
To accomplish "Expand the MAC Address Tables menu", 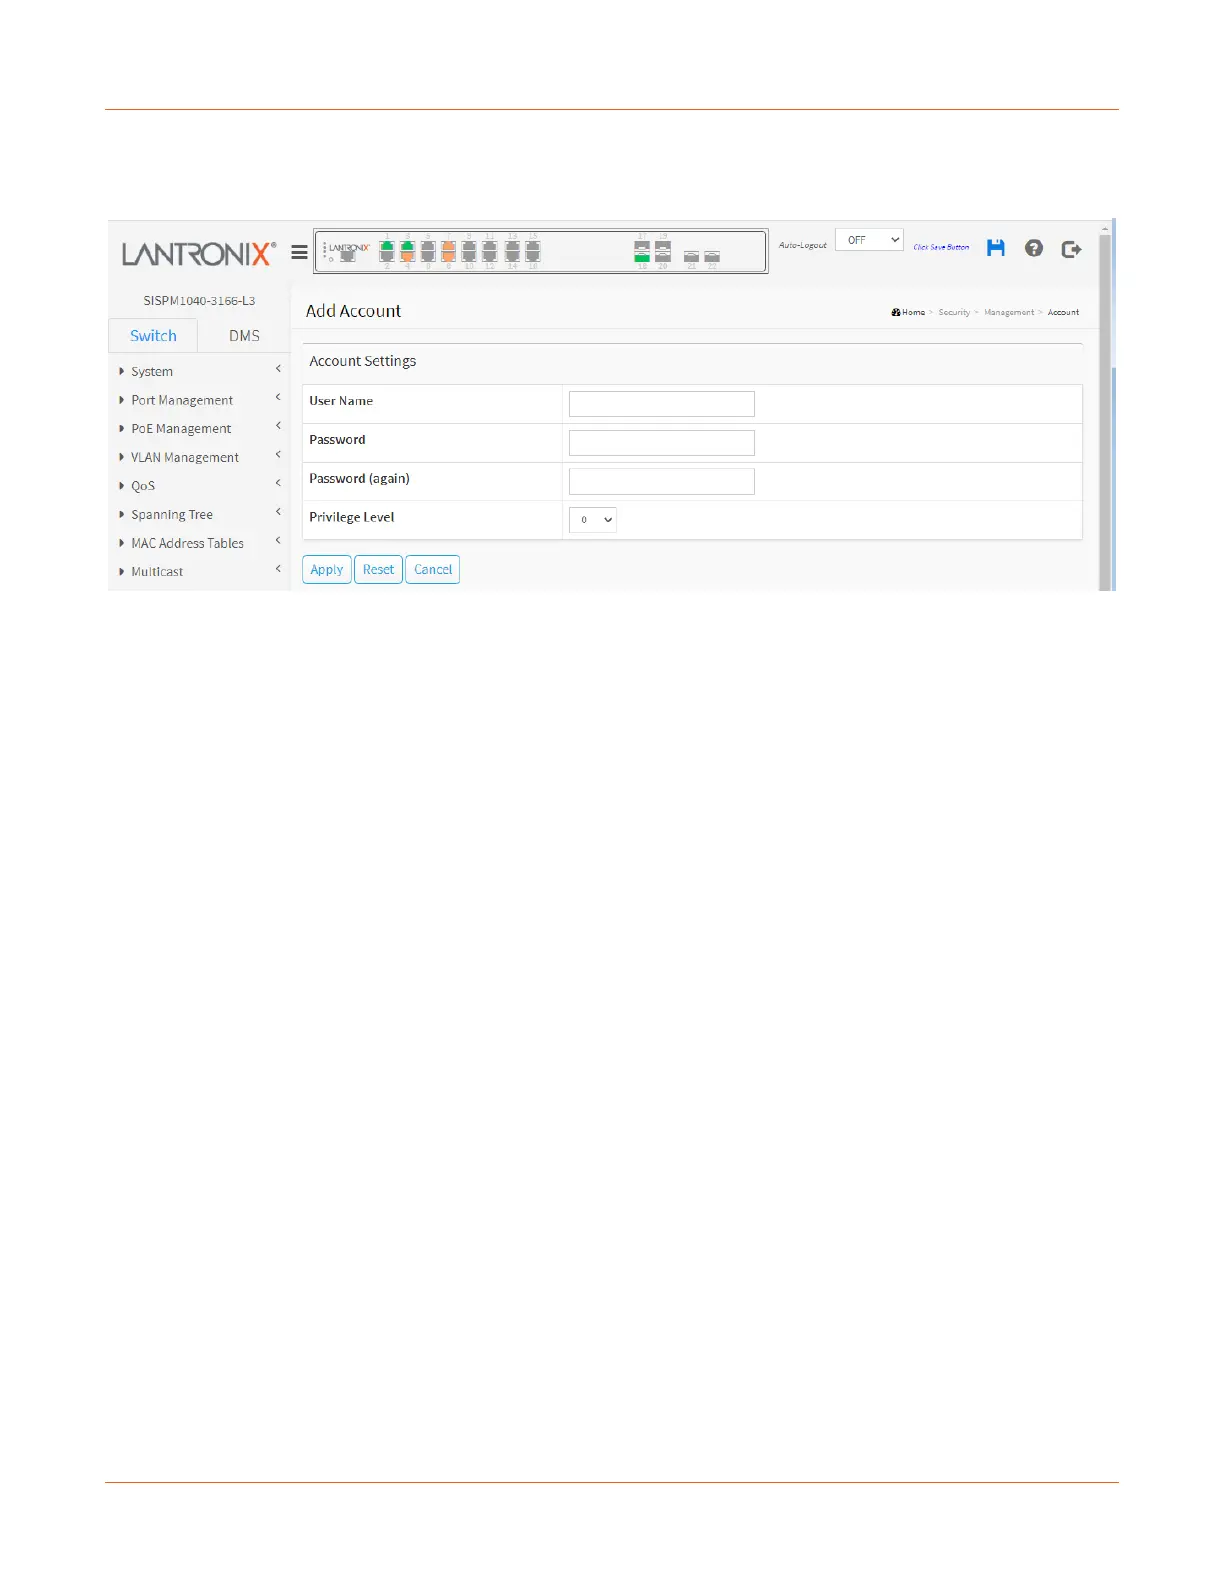I will point(200,543).
